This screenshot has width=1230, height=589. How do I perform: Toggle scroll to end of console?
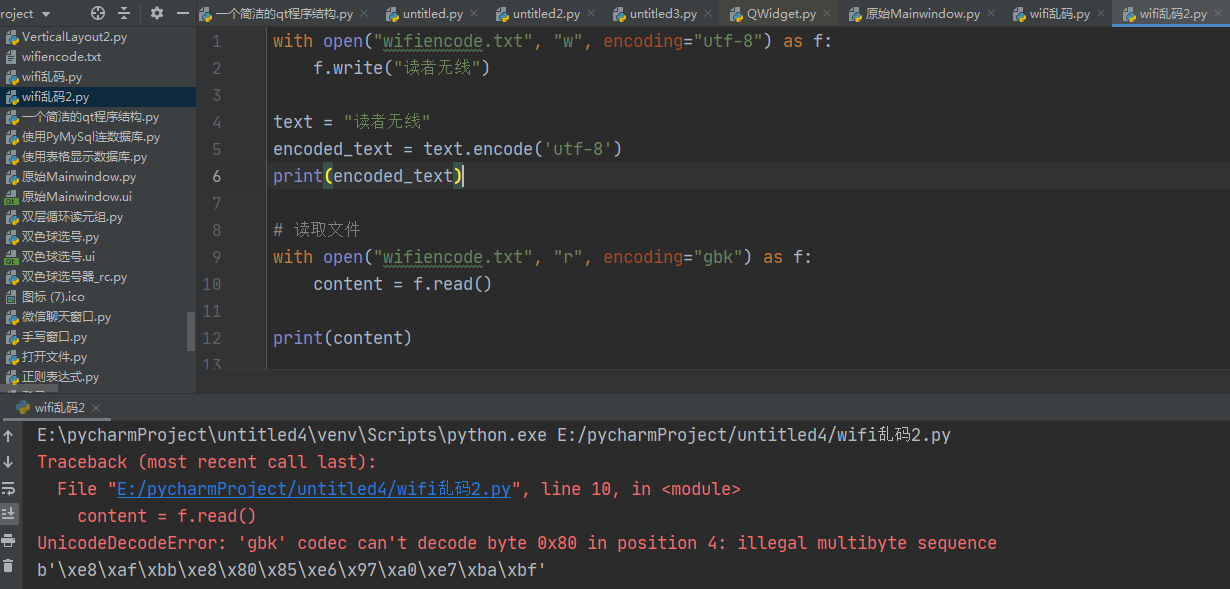pos(8,514)
